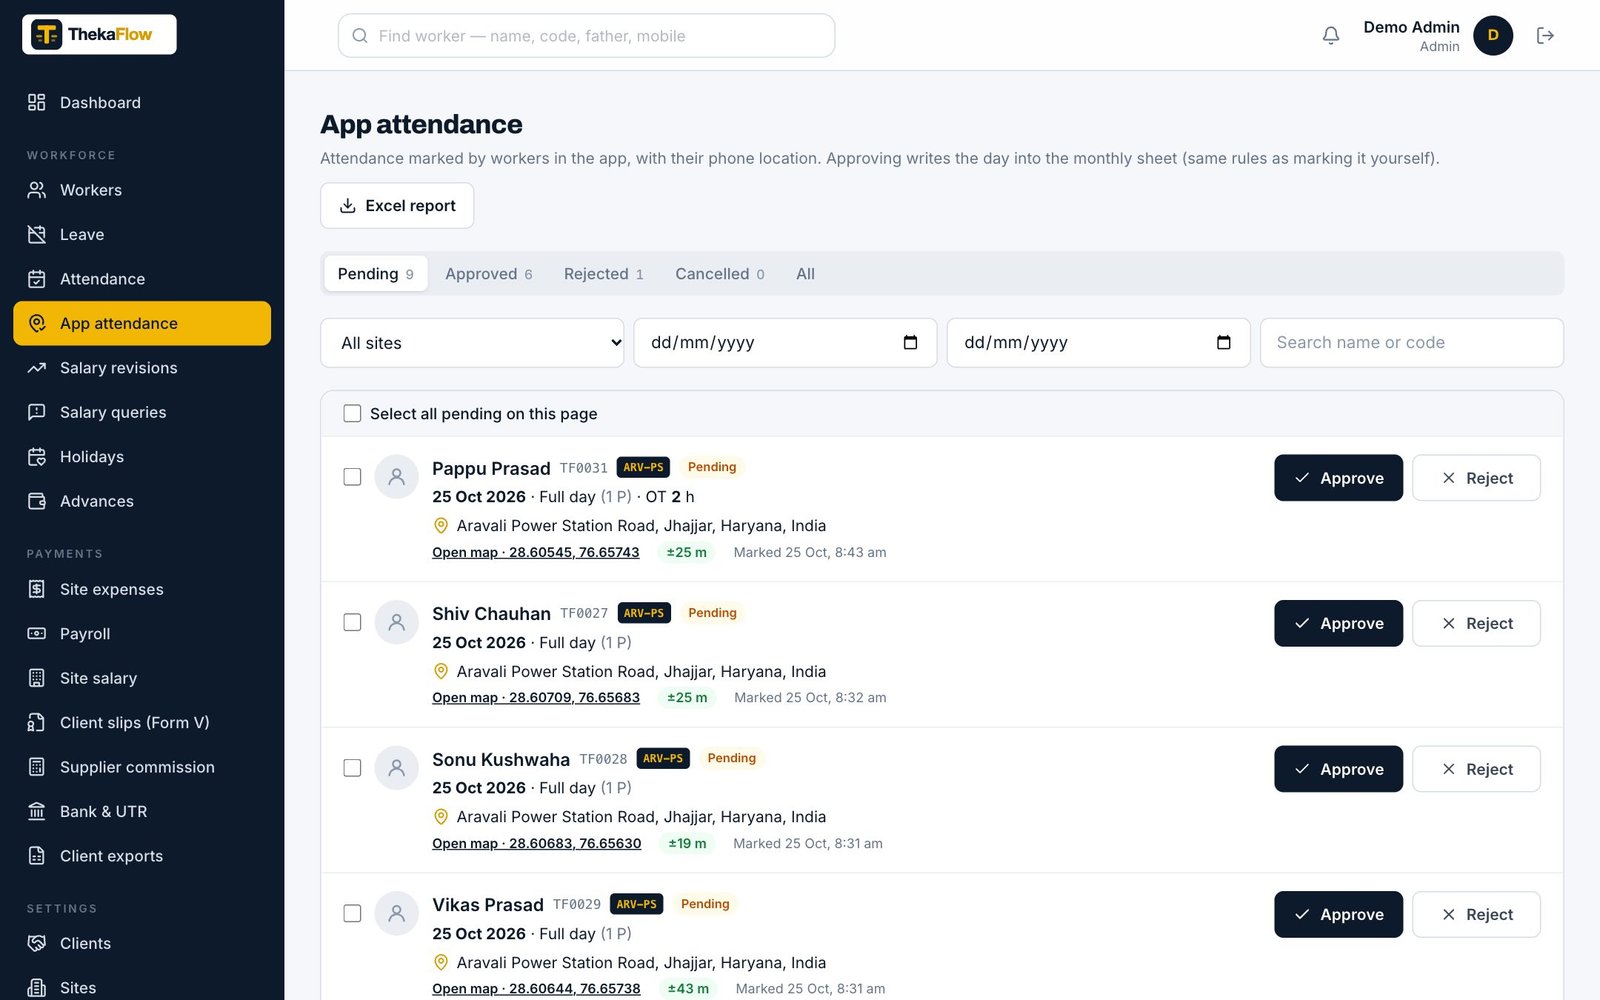Tick the checkbox for Sonu Kushwaha
The width and height of the screenshot is (1600, 1000).
click(352, 768)
